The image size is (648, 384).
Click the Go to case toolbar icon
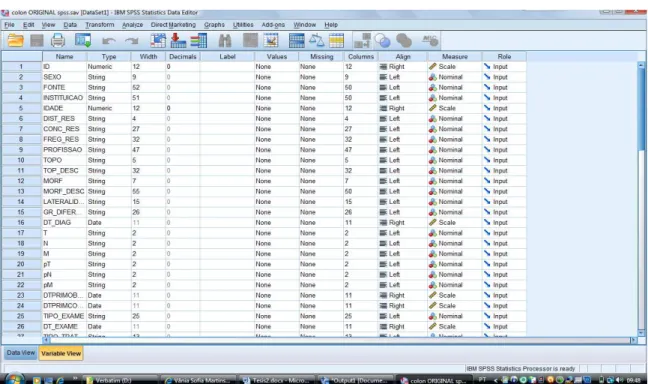pos(158,41)
